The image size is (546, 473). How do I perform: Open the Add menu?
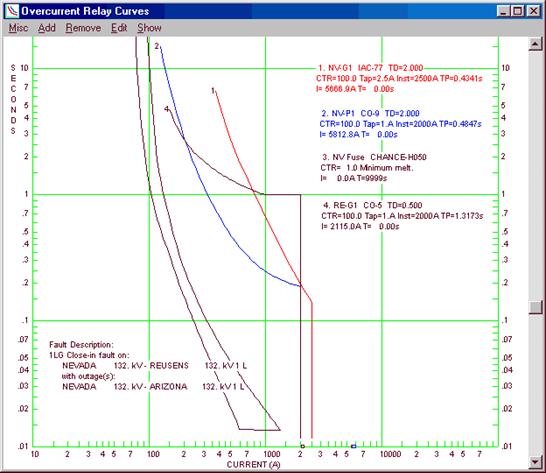coord(47,28)
